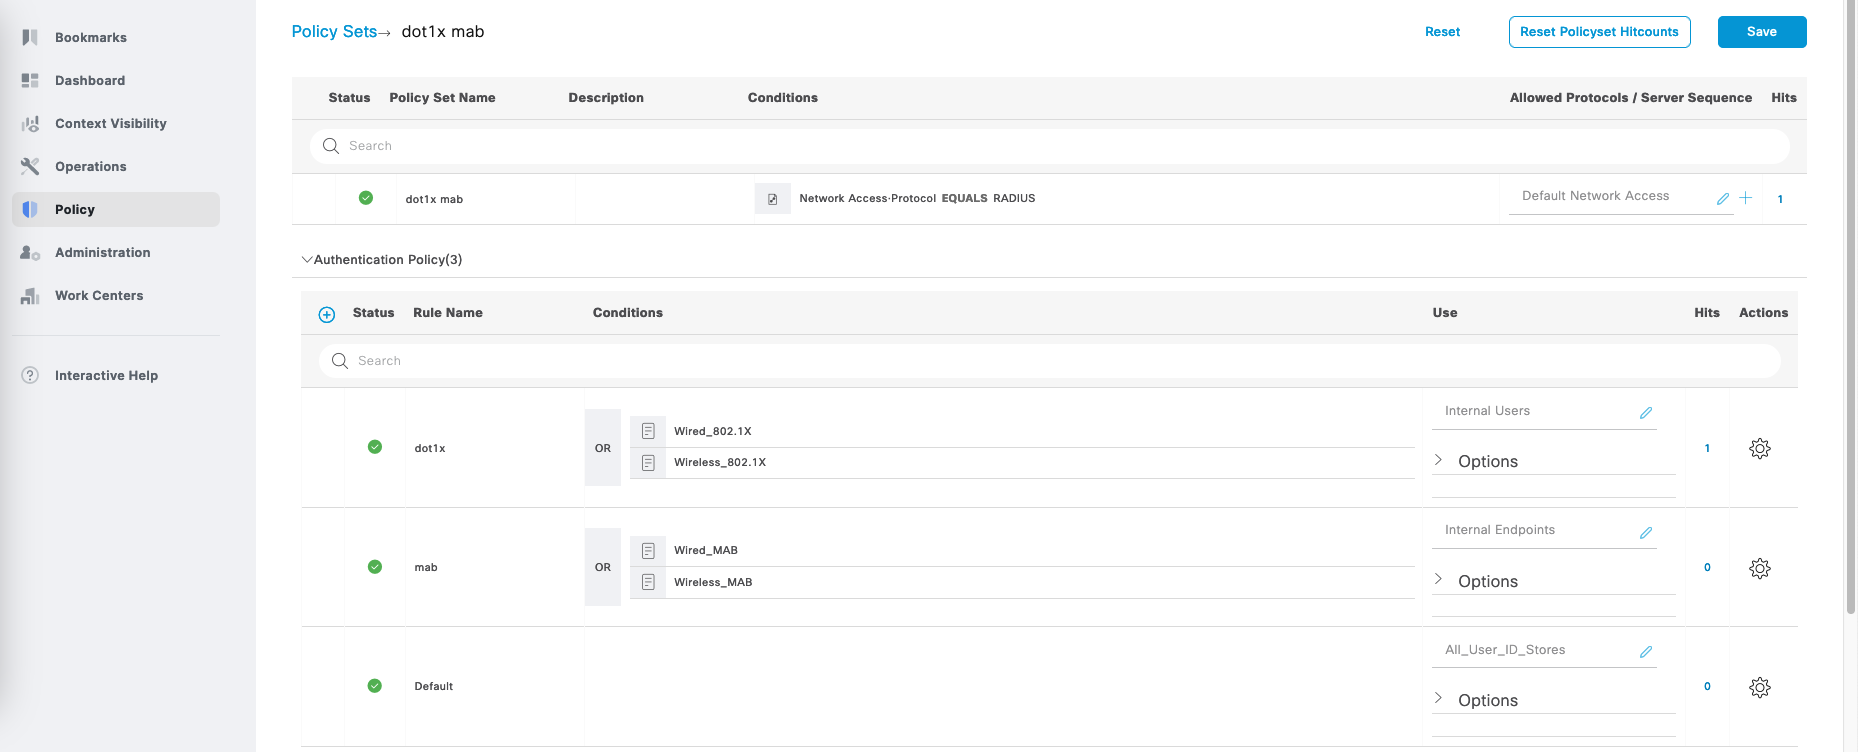Image resolution: width=1858 pixels, height=752 pixels.
Task: Click the Save button
Action: point(1761,32)
